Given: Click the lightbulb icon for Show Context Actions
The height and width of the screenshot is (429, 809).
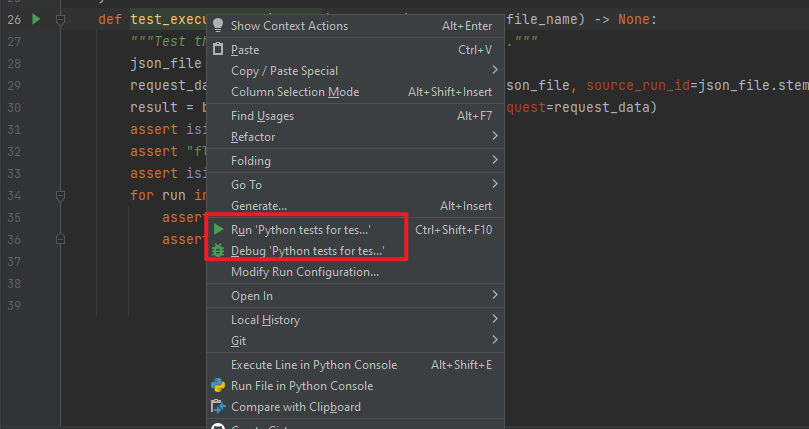Looking at the screenshot, I should coord(218,25).
